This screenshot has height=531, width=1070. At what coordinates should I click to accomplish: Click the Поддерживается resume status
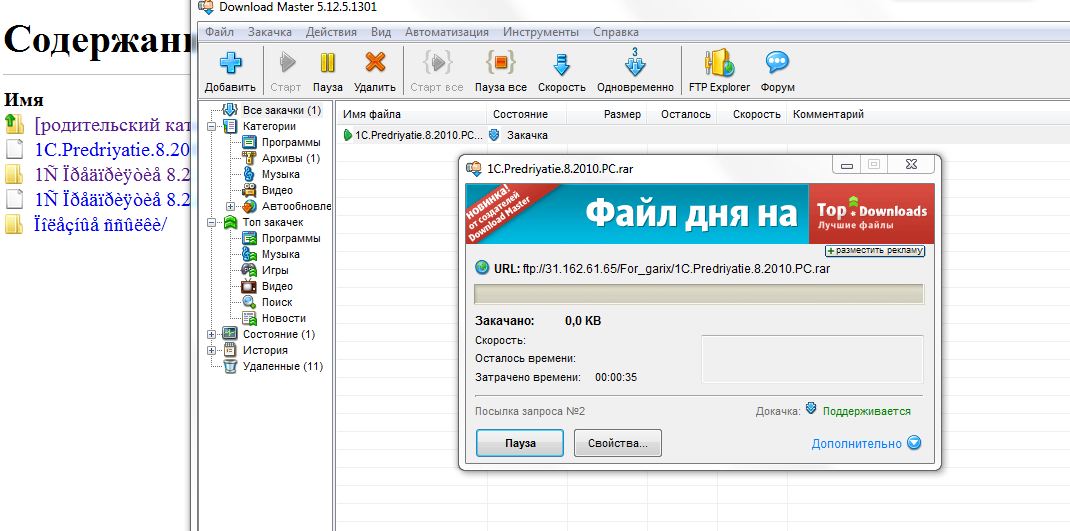(x=867, y=411)
